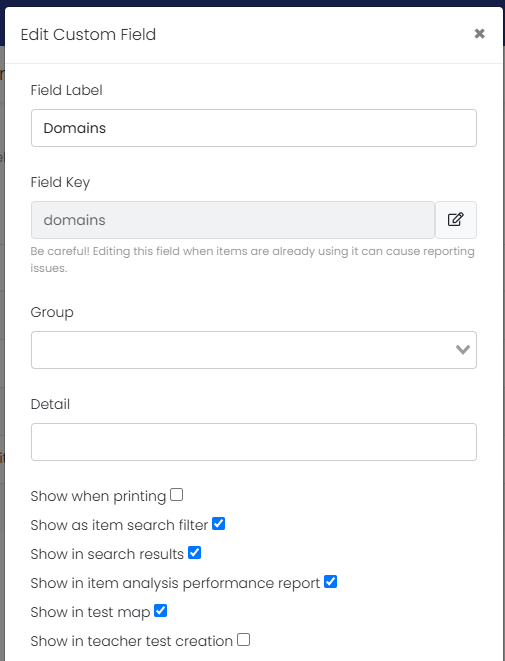
Task: Turn off the Show in test map checkbox
Action: pyautogui.click(x=161, y=610)
